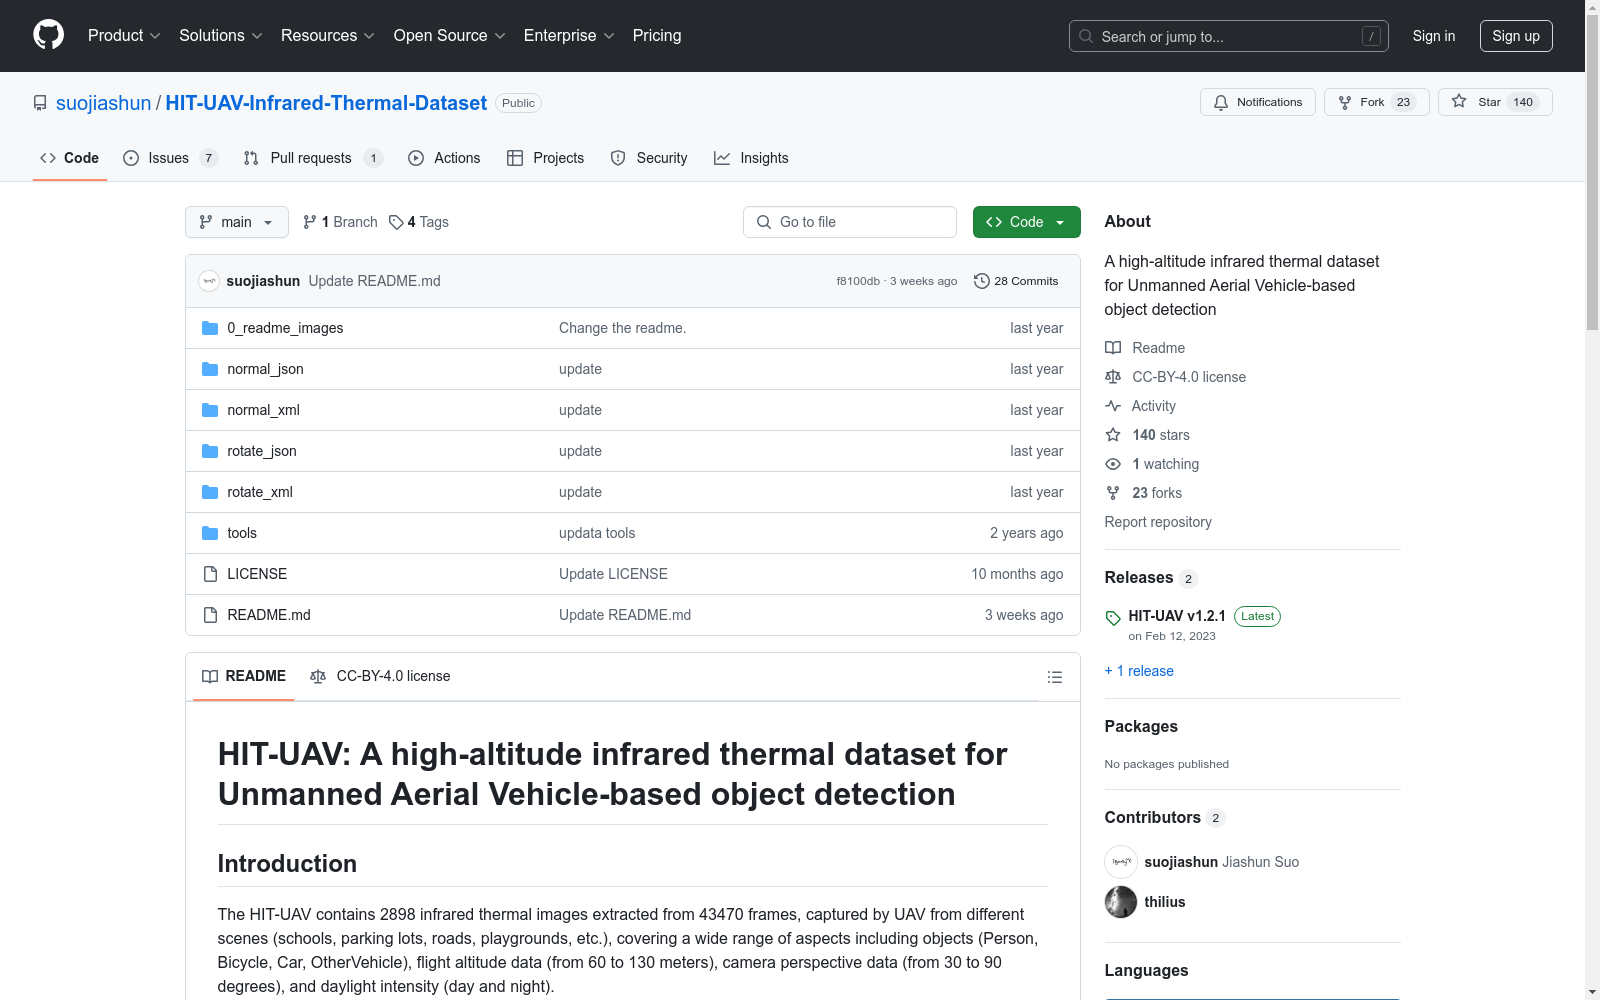1600x1000 pixels.
Task: Open the README outline list icon
Action: click(x=1054, y=677)
